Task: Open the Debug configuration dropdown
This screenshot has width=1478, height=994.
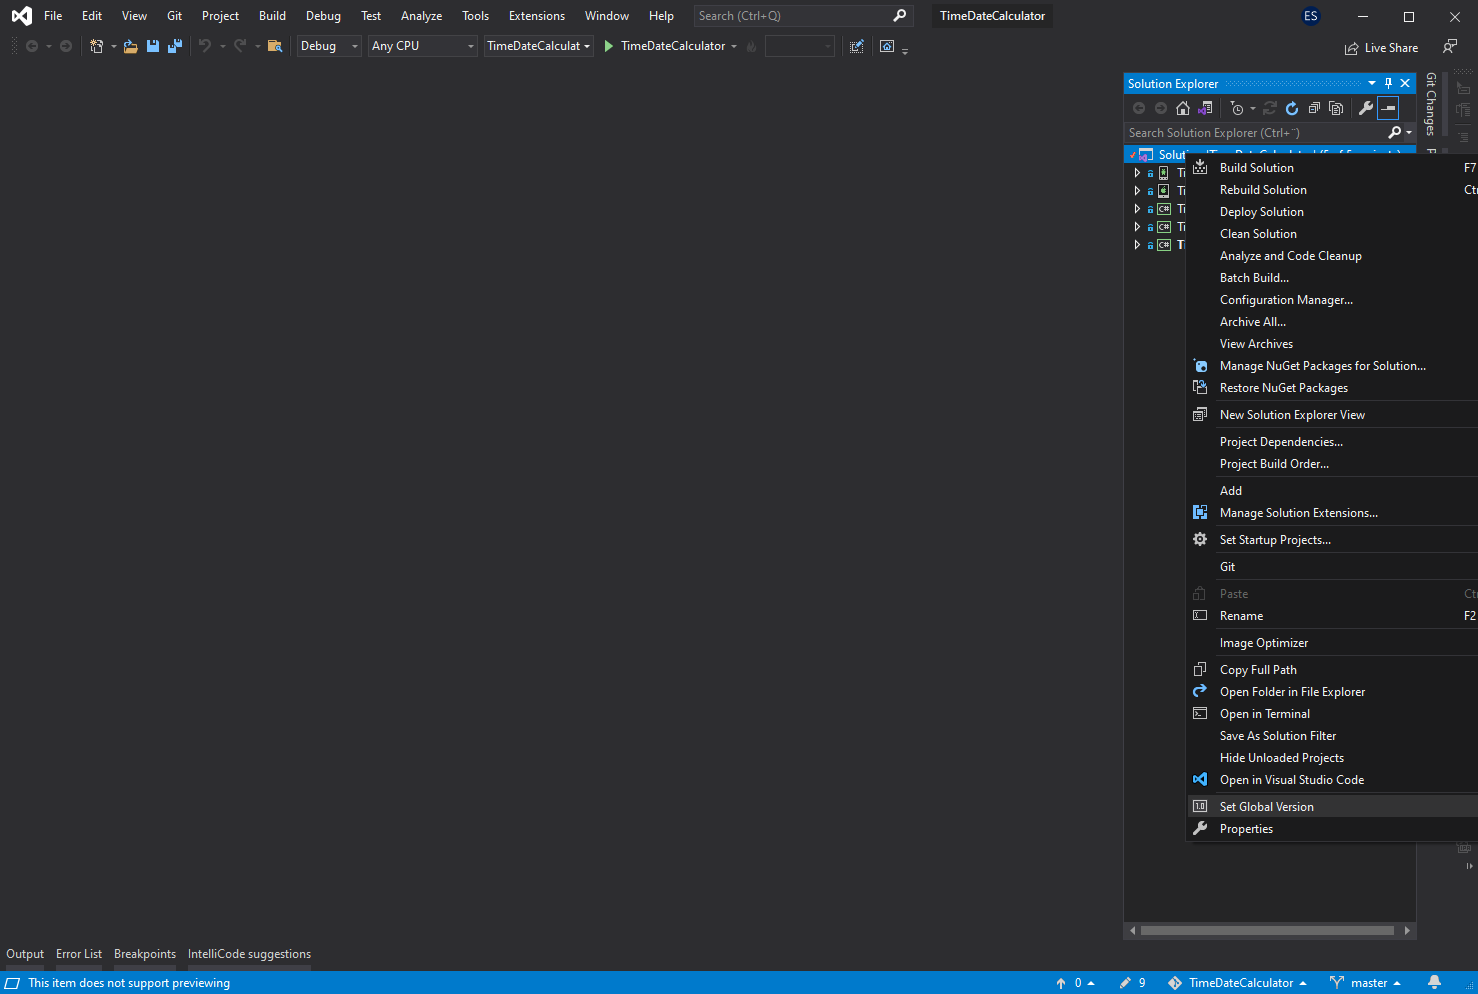Action: [x=329, y=46]
